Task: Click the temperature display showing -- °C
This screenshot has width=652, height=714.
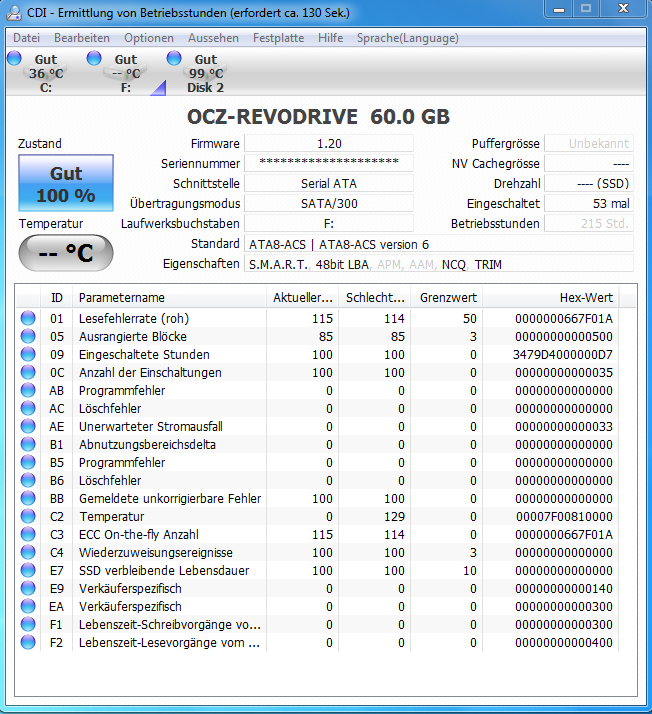Action: coord(66,253)
